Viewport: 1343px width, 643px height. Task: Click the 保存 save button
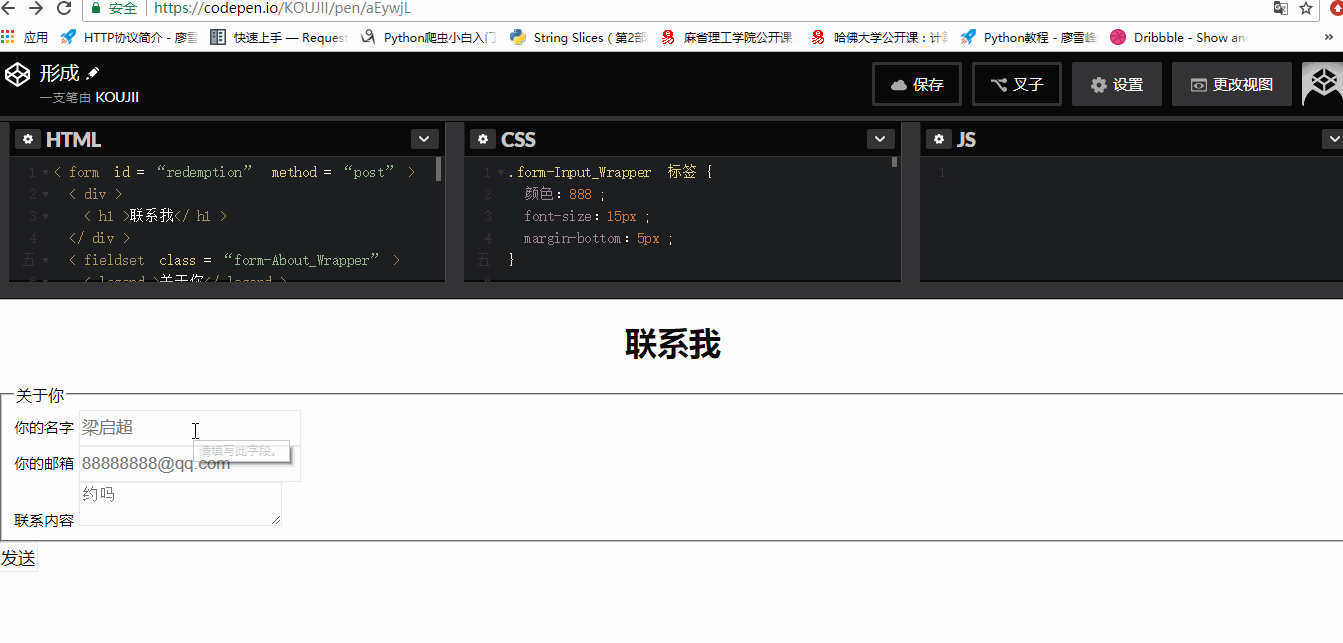tap(917, 84)
